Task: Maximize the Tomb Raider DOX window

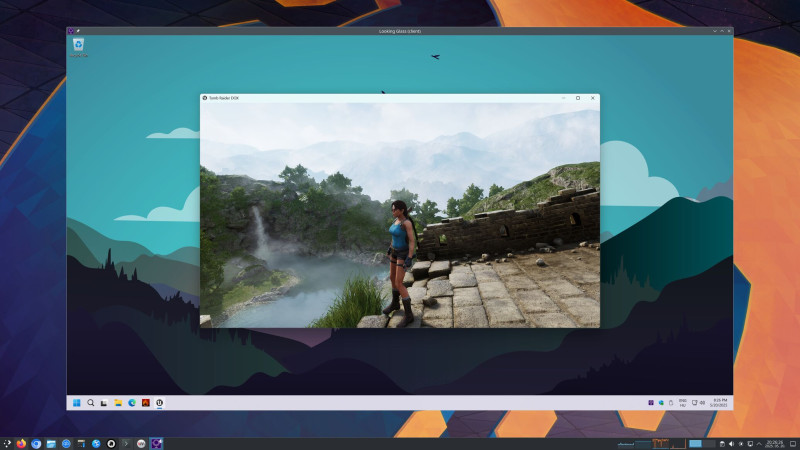Action: pyautogui.click(x=578, y=98)
